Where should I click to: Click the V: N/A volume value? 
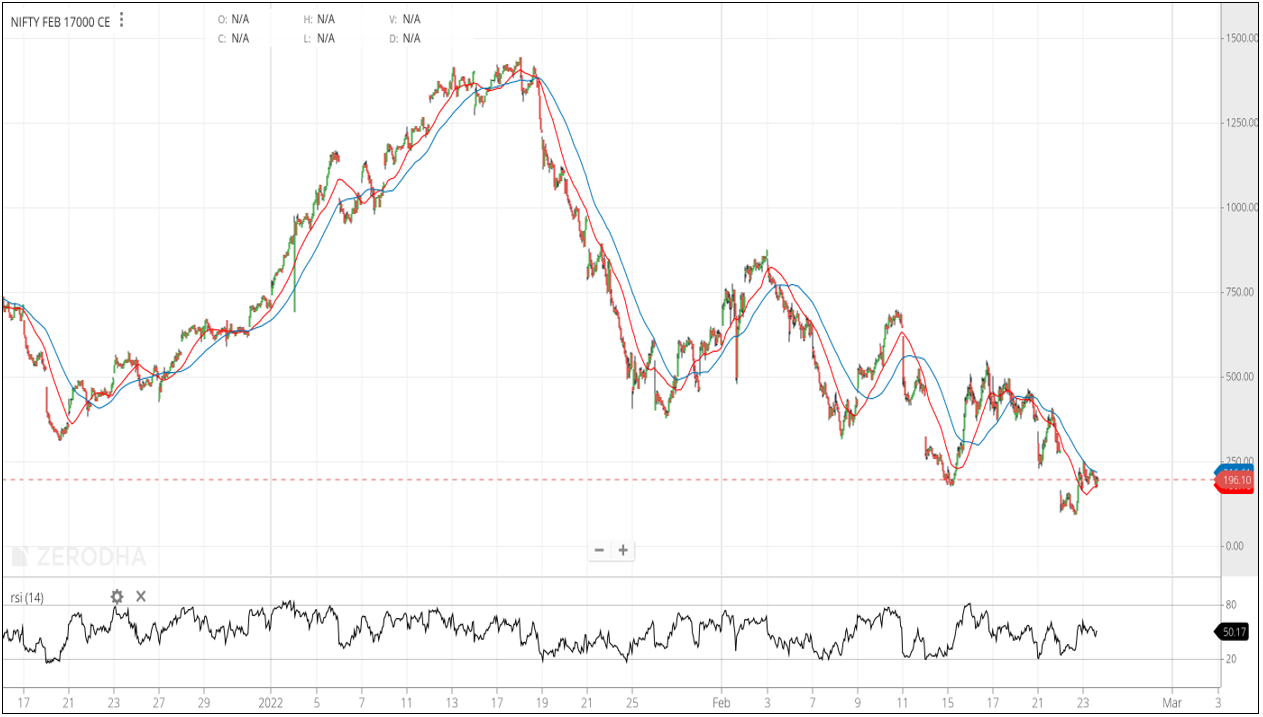405,19
